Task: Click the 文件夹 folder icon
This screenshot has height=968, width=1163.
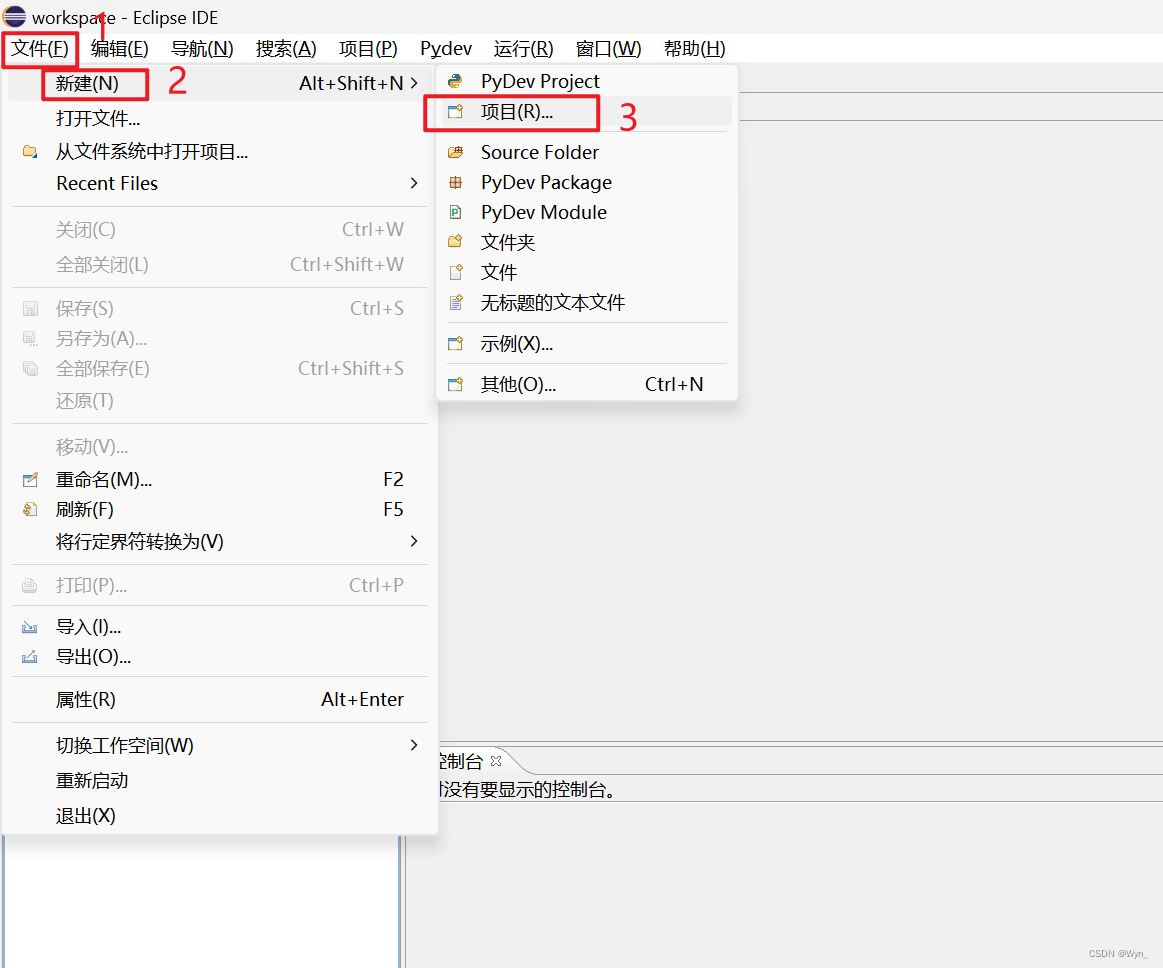Action: click(455, 242)
